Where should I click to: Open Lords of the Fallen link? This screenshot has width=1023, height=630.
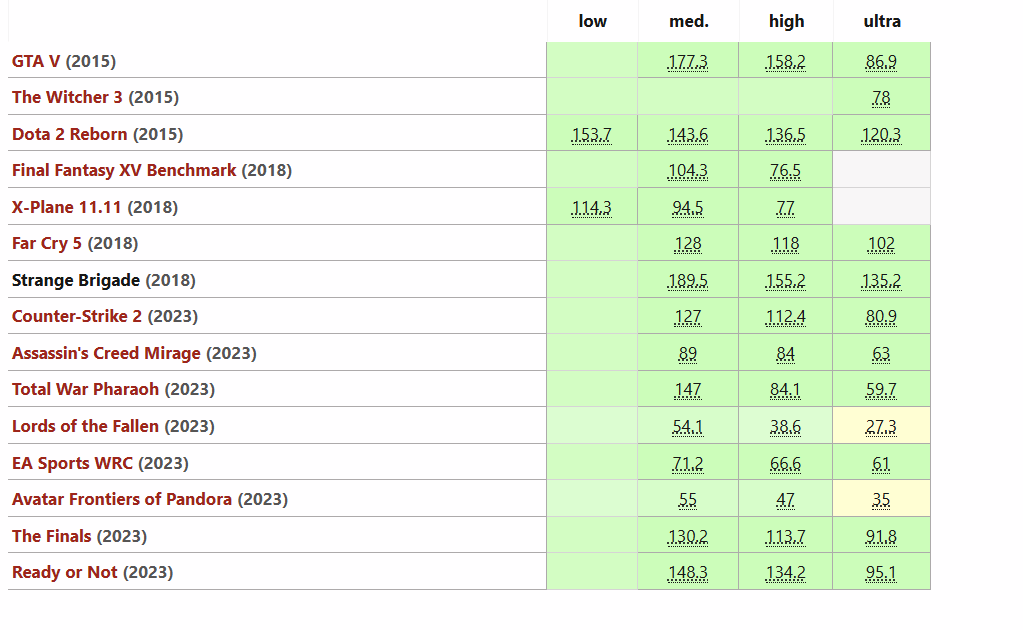click(85, 427)
